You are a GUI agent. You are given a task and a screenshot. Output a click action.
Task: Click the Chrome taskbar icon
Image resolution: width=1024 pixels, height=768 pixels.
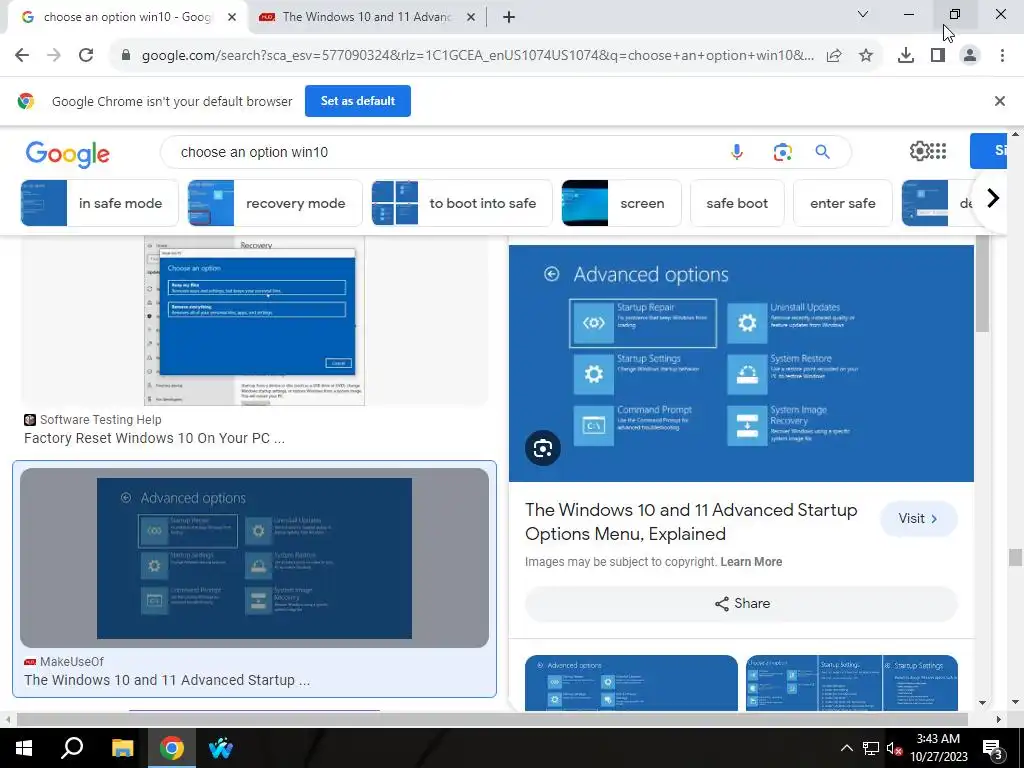[172, 748]
